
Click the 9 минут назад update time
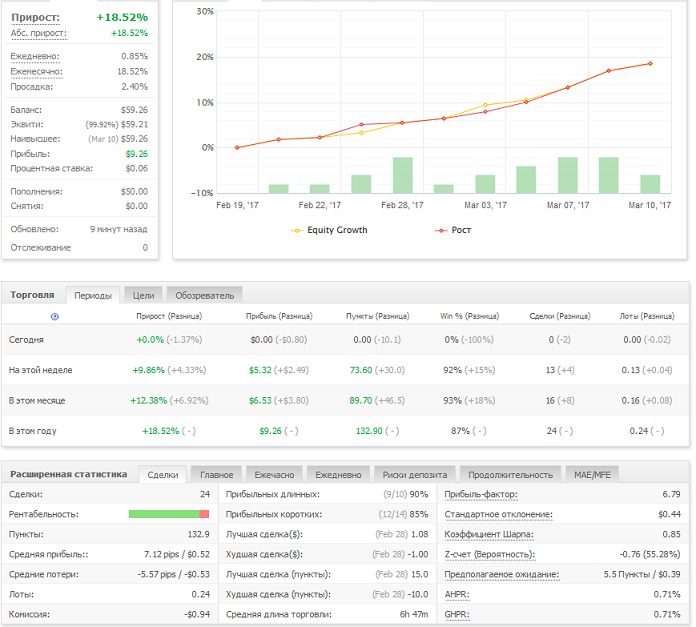click(x=119, y=229)
